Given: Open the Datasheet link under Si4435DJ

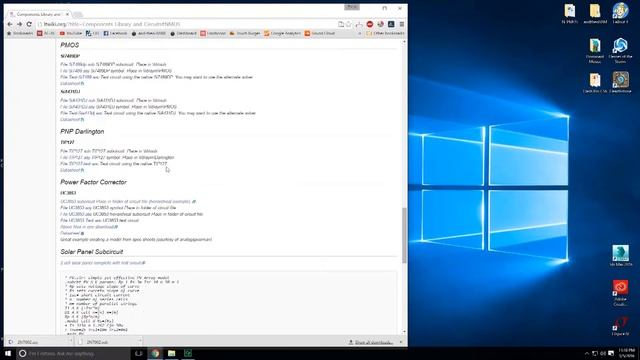Looking at the screenshot, I should pyautogui.click(x=72, y=119).
